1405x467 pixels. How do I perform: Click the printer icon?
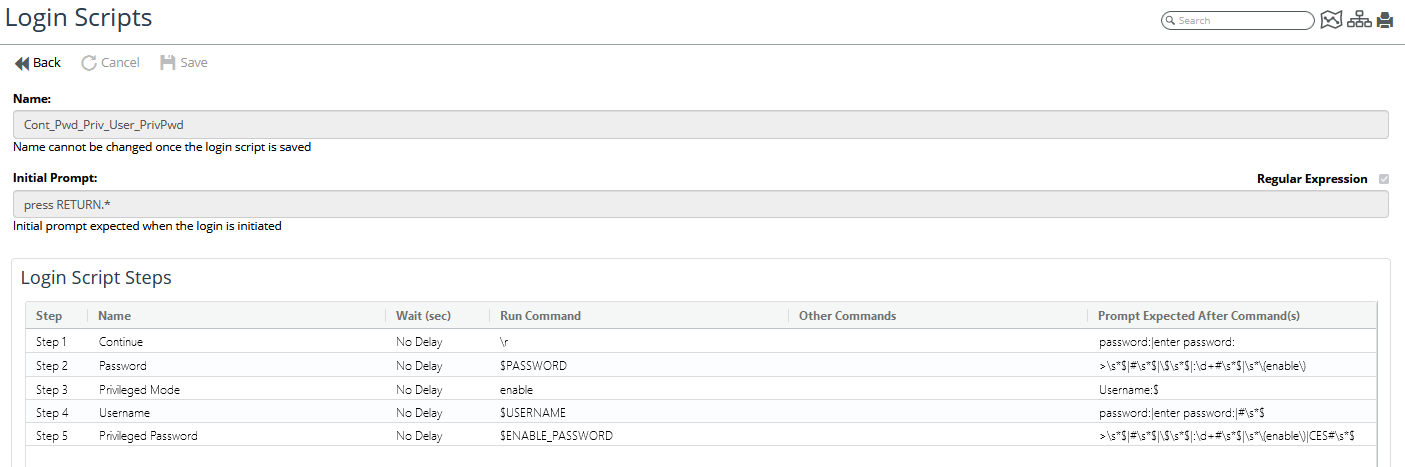coord(1385,20)
